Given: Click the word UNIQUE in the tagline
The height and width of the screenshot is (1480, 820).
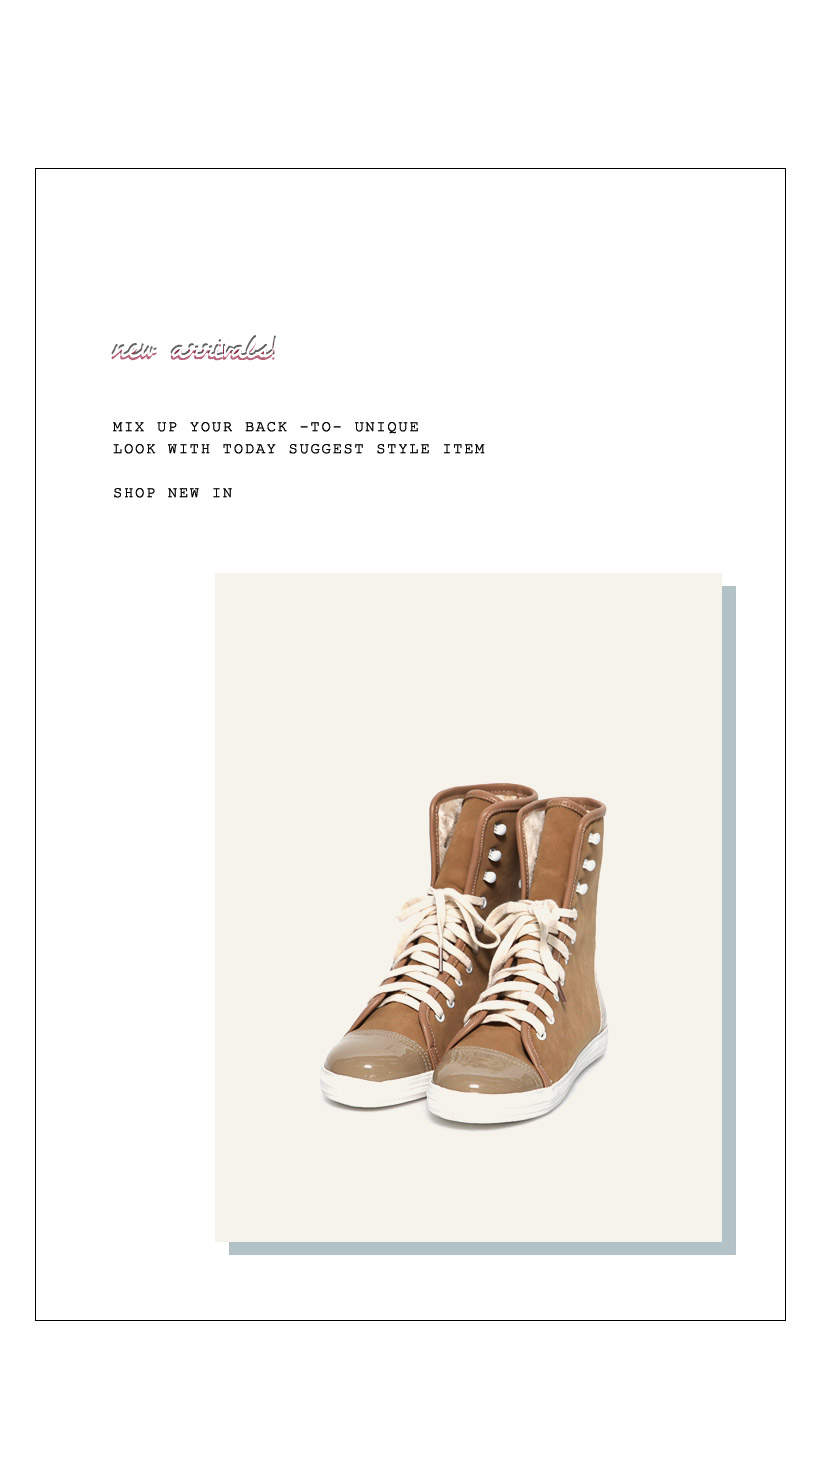Looking at the screenshot, I should click(x=387, y=427).
